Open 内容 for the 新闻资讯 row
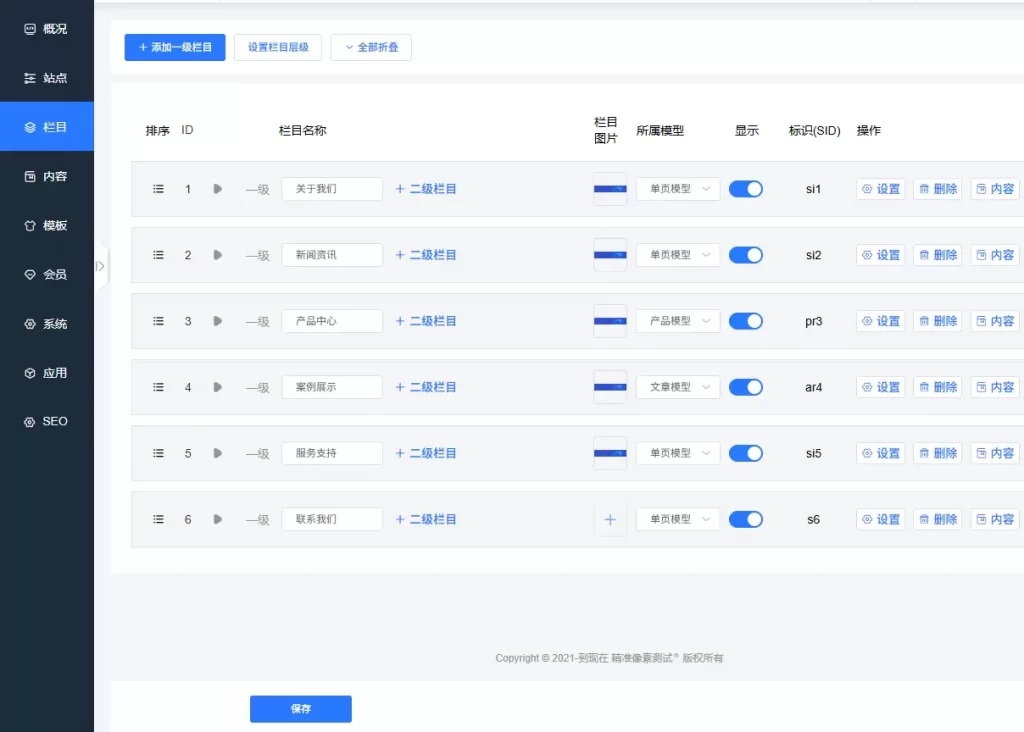This screenshot has width=1024, height=732. tap(995, 255)
